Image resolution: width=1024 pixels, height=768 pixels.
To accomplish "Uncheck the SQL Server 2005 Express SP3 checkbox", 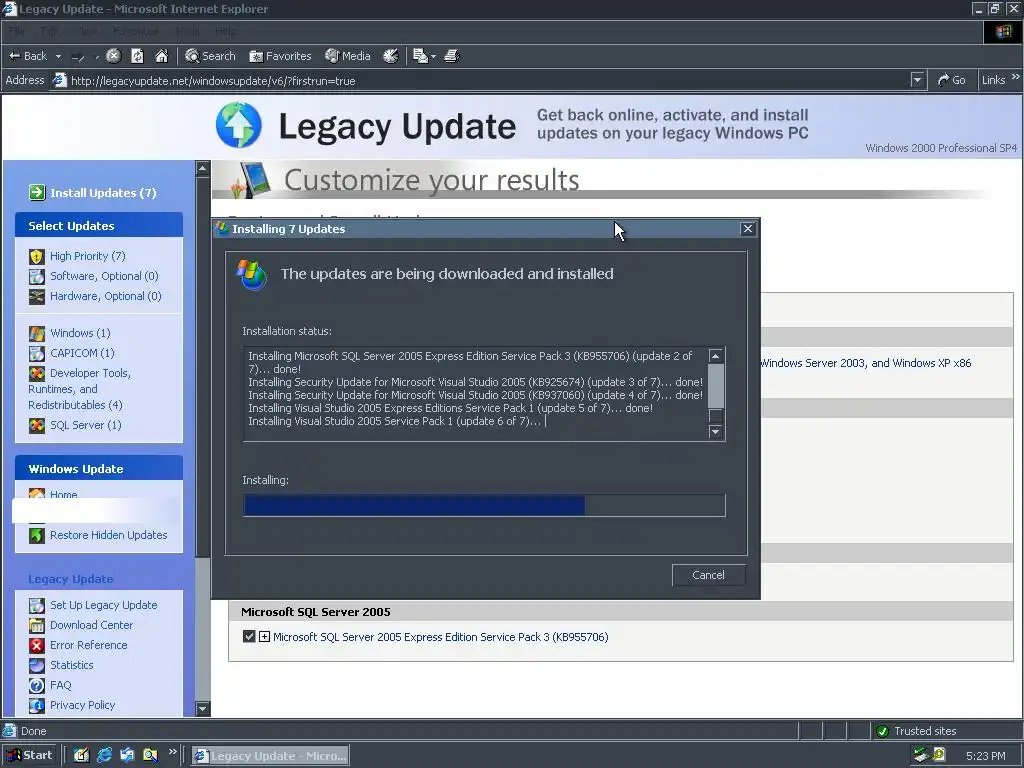I will (x=249, y=636).
